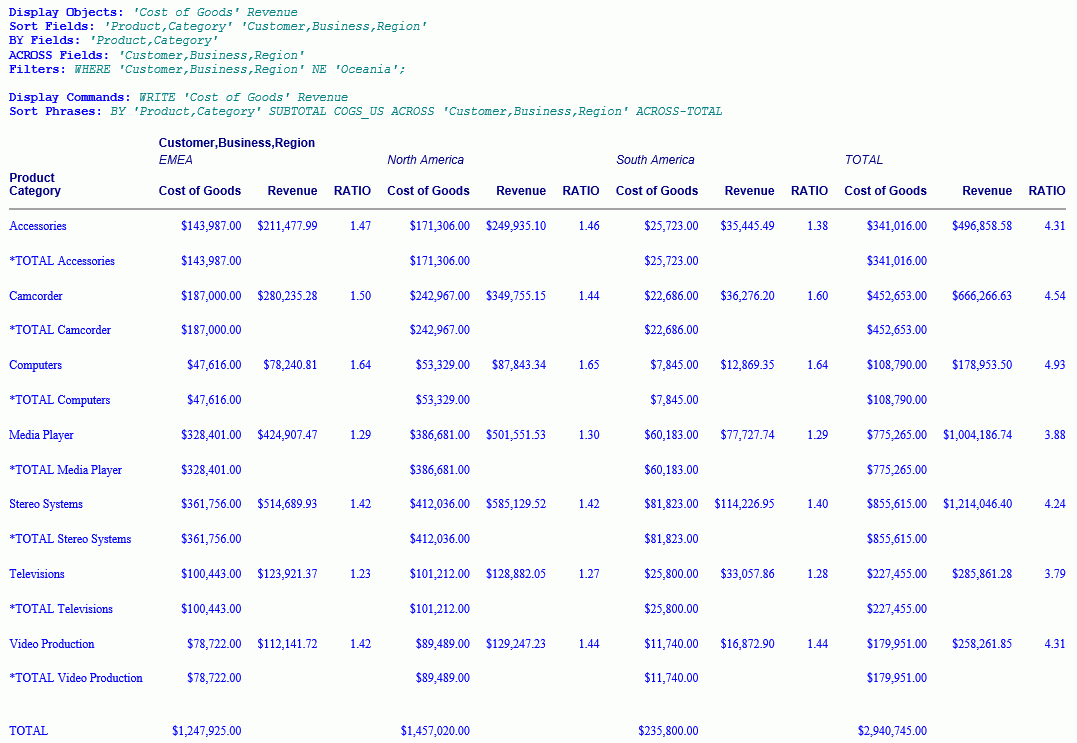1077x743 pixels.
Task: Click the grand total cost value $2,940,745.00
Action: [x=892, y=731]
